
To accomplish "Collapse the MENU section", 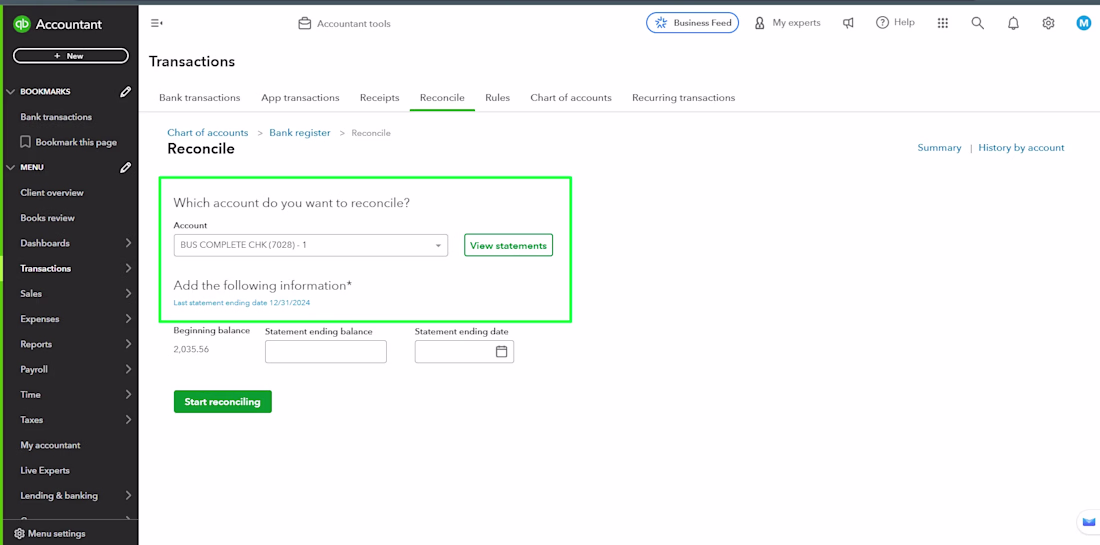I will point(10,168).
